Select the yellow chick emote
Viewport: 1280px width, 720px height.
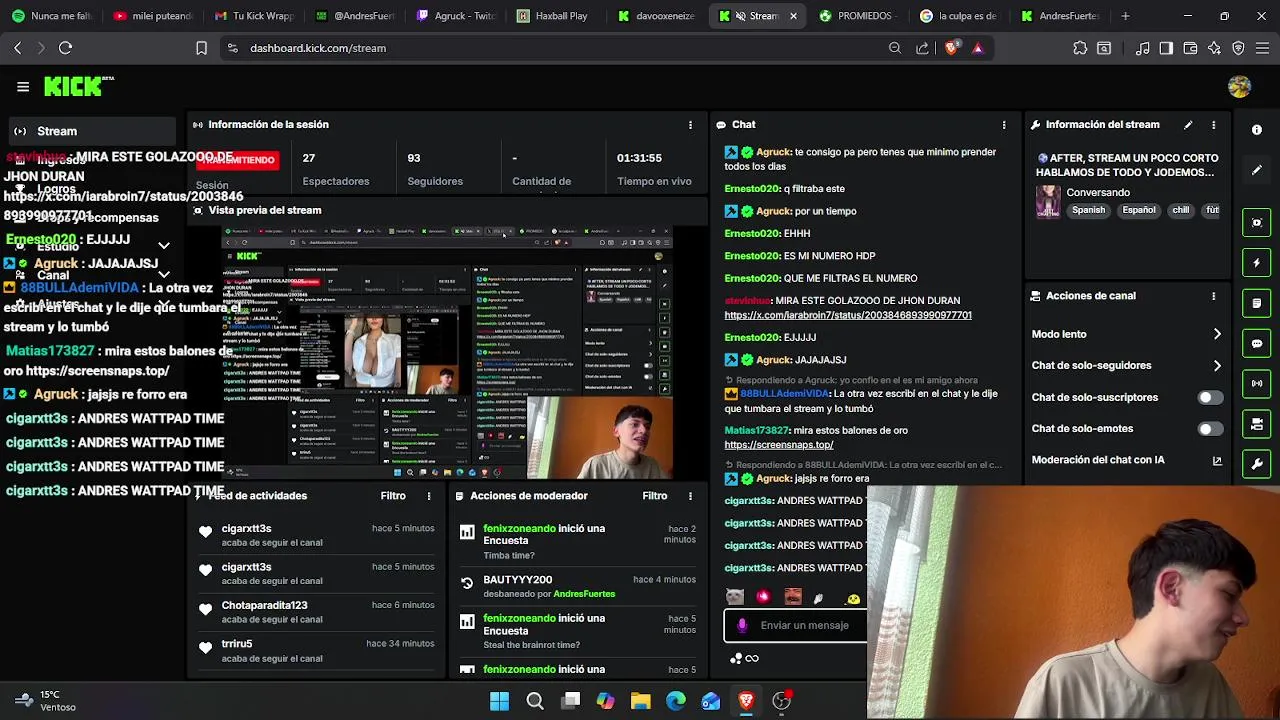click(x=853, y=598)
